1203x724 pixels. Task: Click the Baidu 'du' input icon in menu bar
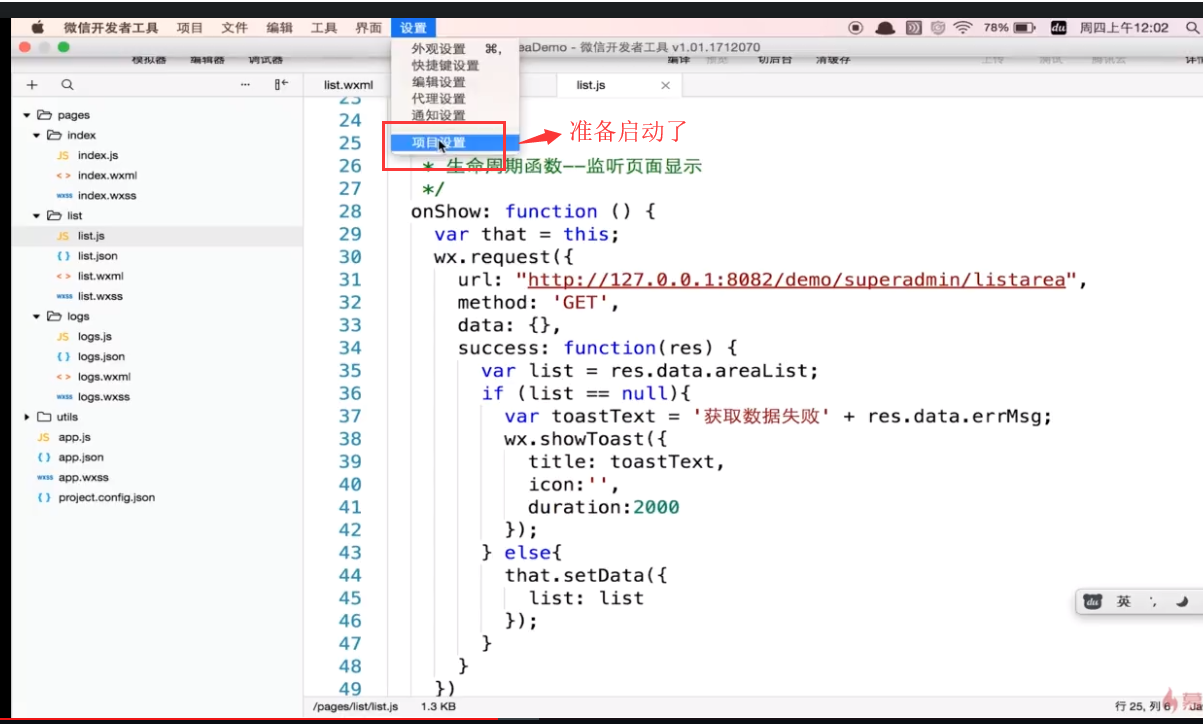point(1059,28)
